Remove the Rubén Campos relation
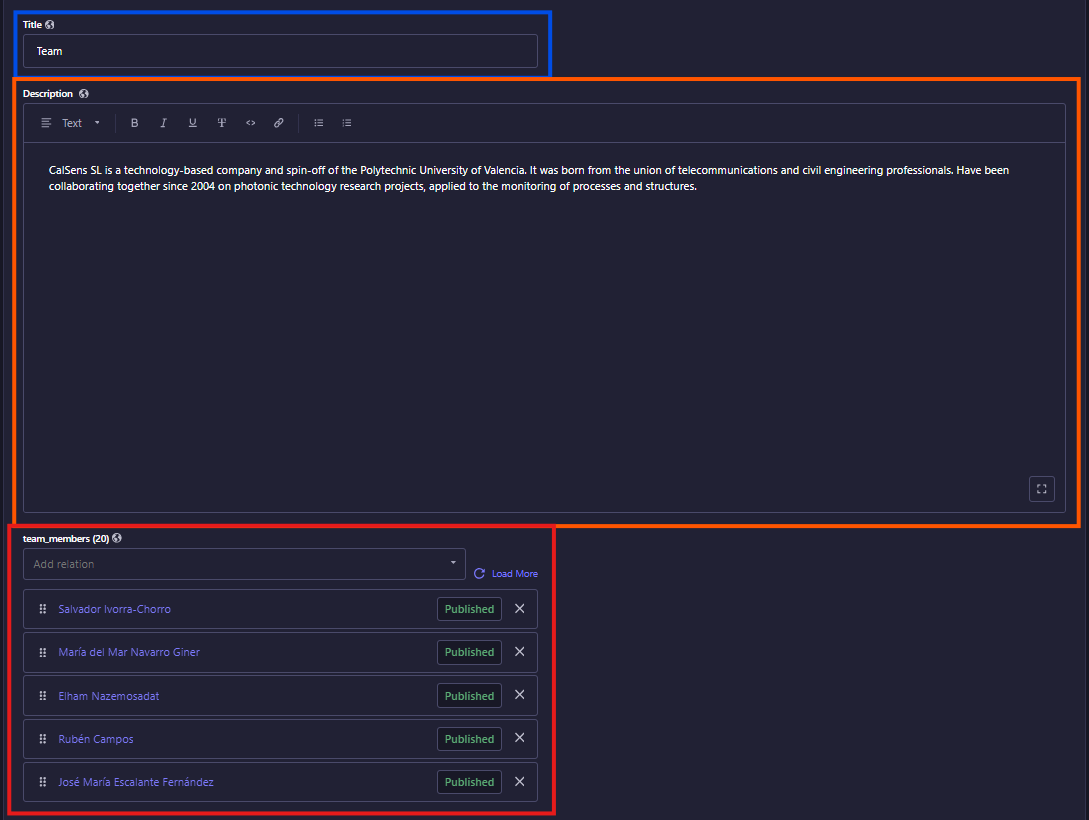Screen dimensions: 1089x820 tap(519, 738)
